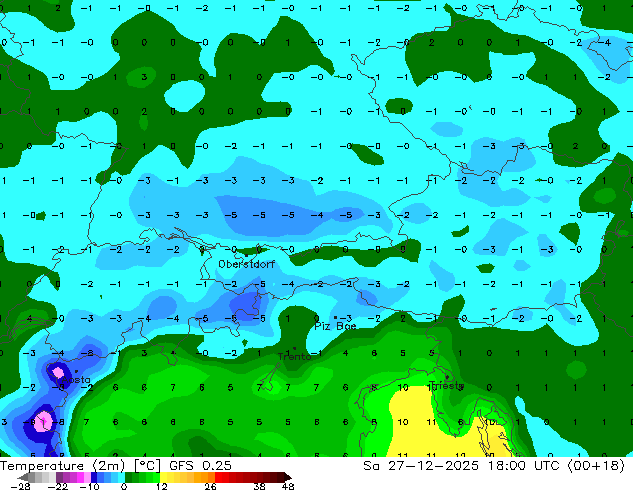Click the dark purple swatch in the legend colorbar
The width and height of the screenshot is (634, 490).
[59, 477]
